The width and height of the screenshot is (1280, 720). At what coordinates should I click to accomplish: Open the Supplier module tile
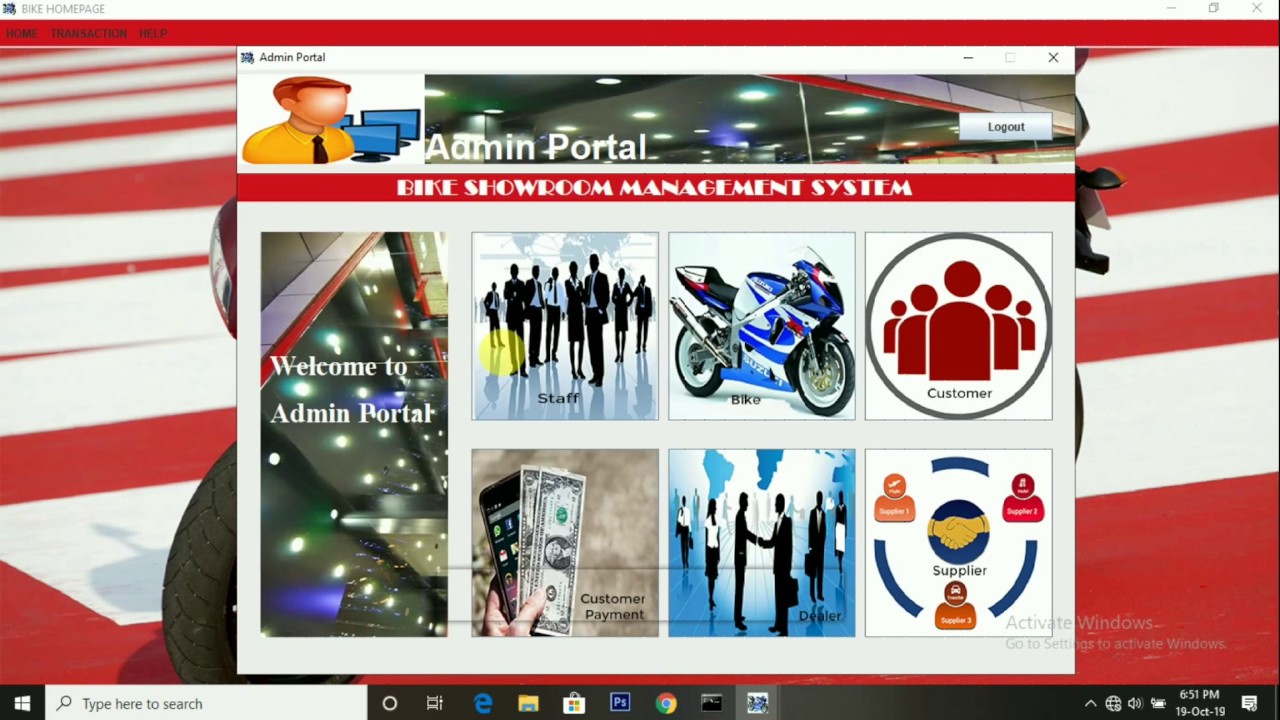(x=959, y=543)
